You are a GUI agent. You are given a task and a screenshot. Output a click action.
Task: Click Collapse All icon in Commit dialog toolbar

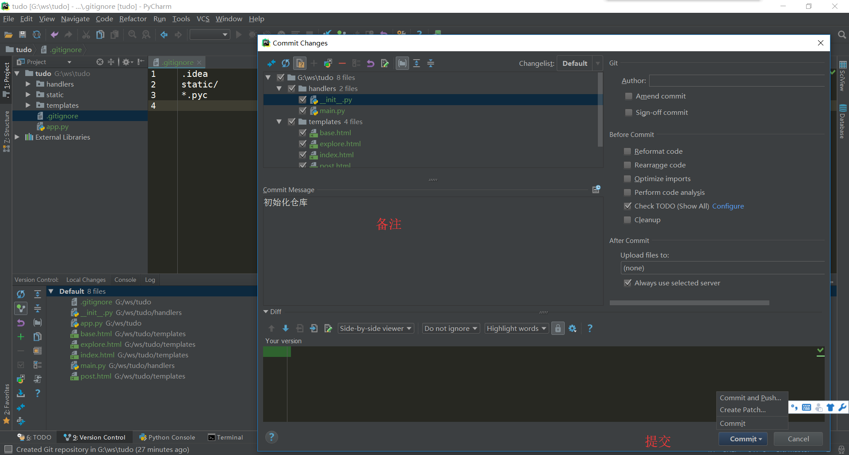tap(430, 63)
